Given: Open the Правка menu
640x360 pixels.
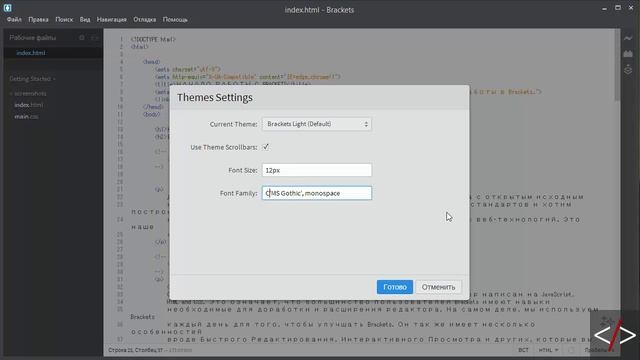Looking at the screenshot, I should (x=38, y=19).
